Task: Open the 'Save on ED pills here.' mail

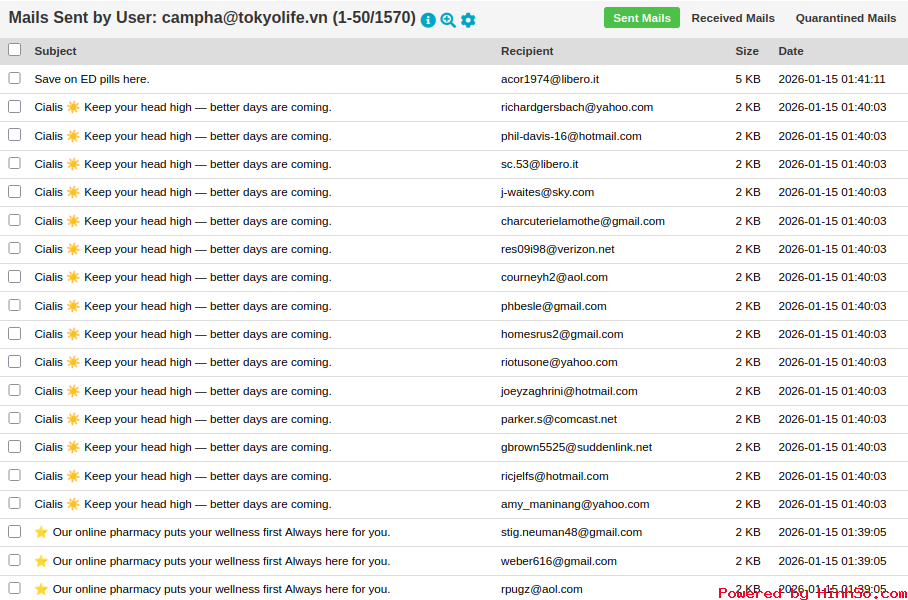Action: pos(92,79)
